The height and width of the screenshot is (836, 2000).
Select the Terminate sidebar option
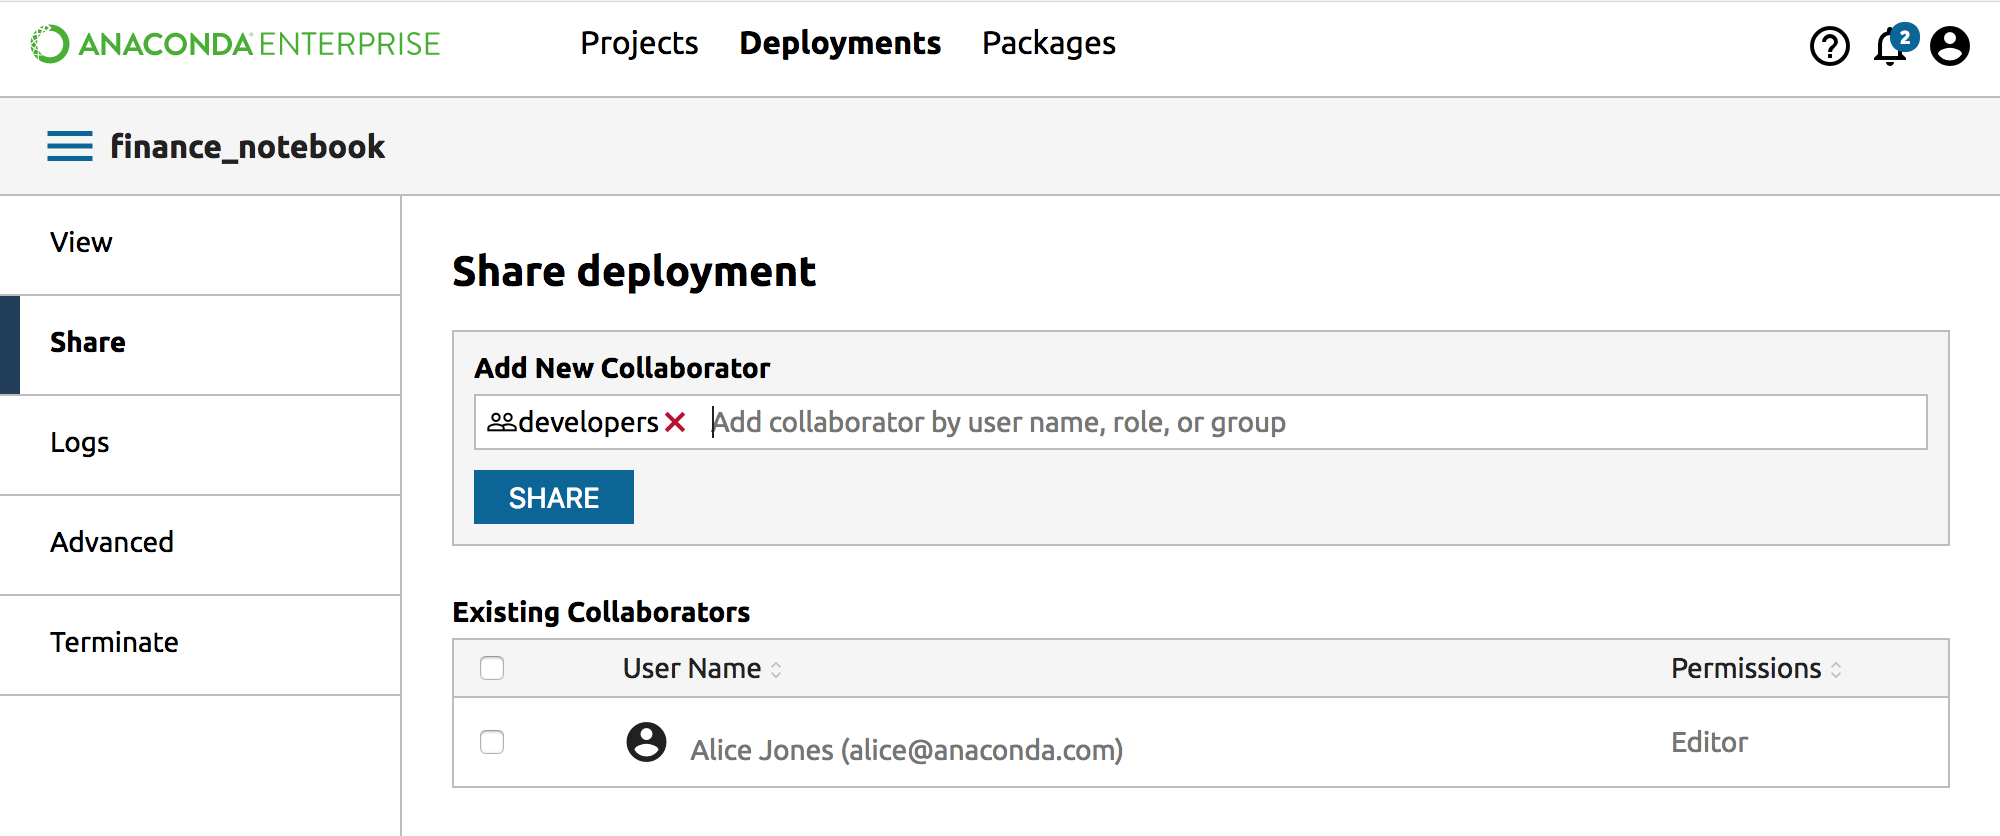[114, 643]
